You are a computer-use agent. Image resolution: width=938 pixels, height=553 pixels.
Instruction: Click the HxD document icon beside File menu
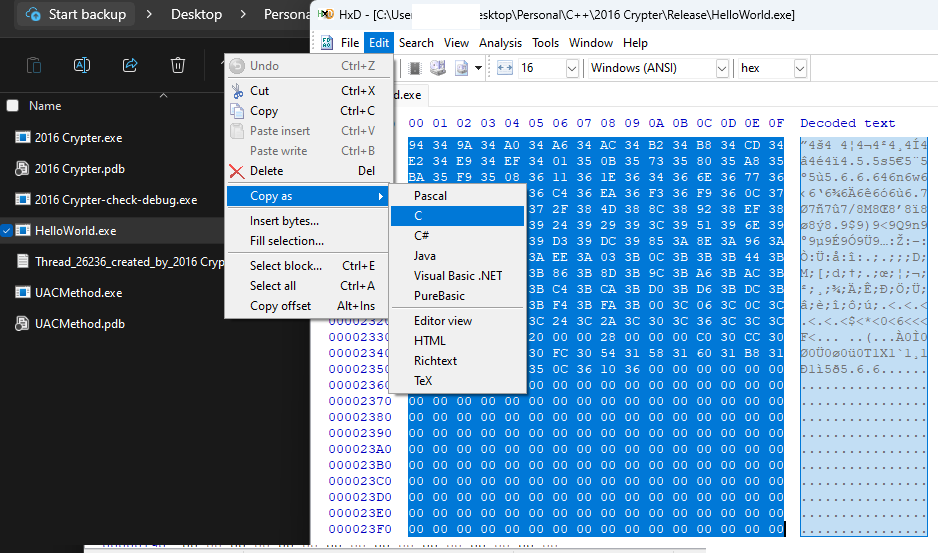coord(327,42)
